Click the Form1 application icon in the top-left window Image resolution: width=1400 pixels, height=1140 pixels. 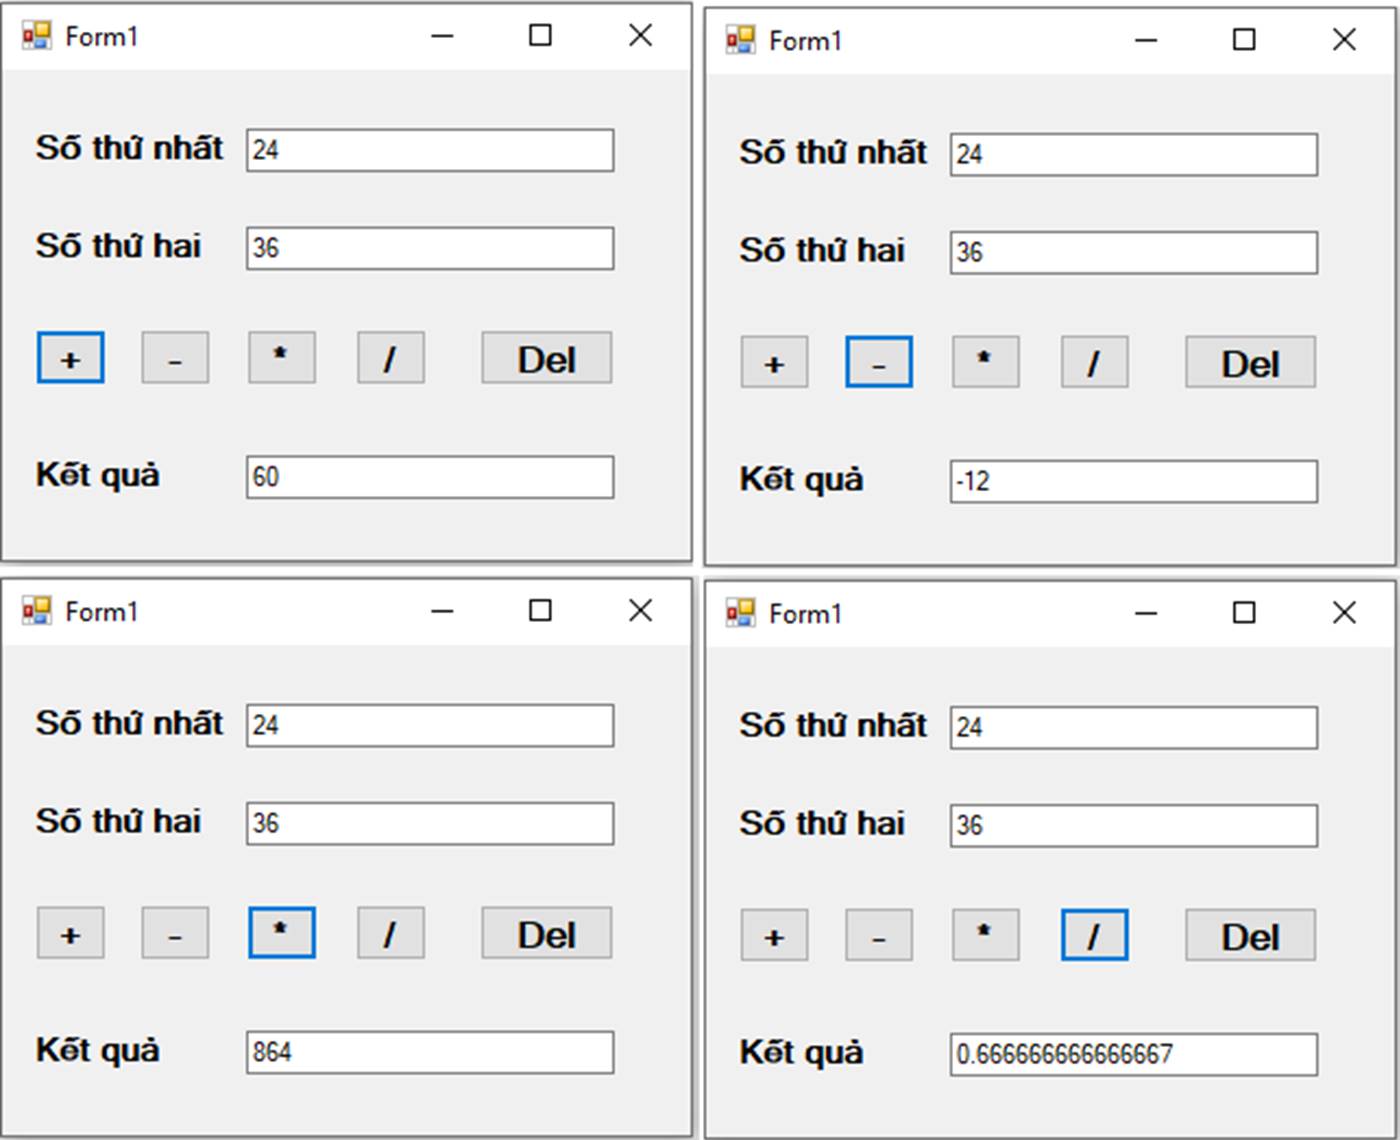pyautogui.click(x=36, y=35)
